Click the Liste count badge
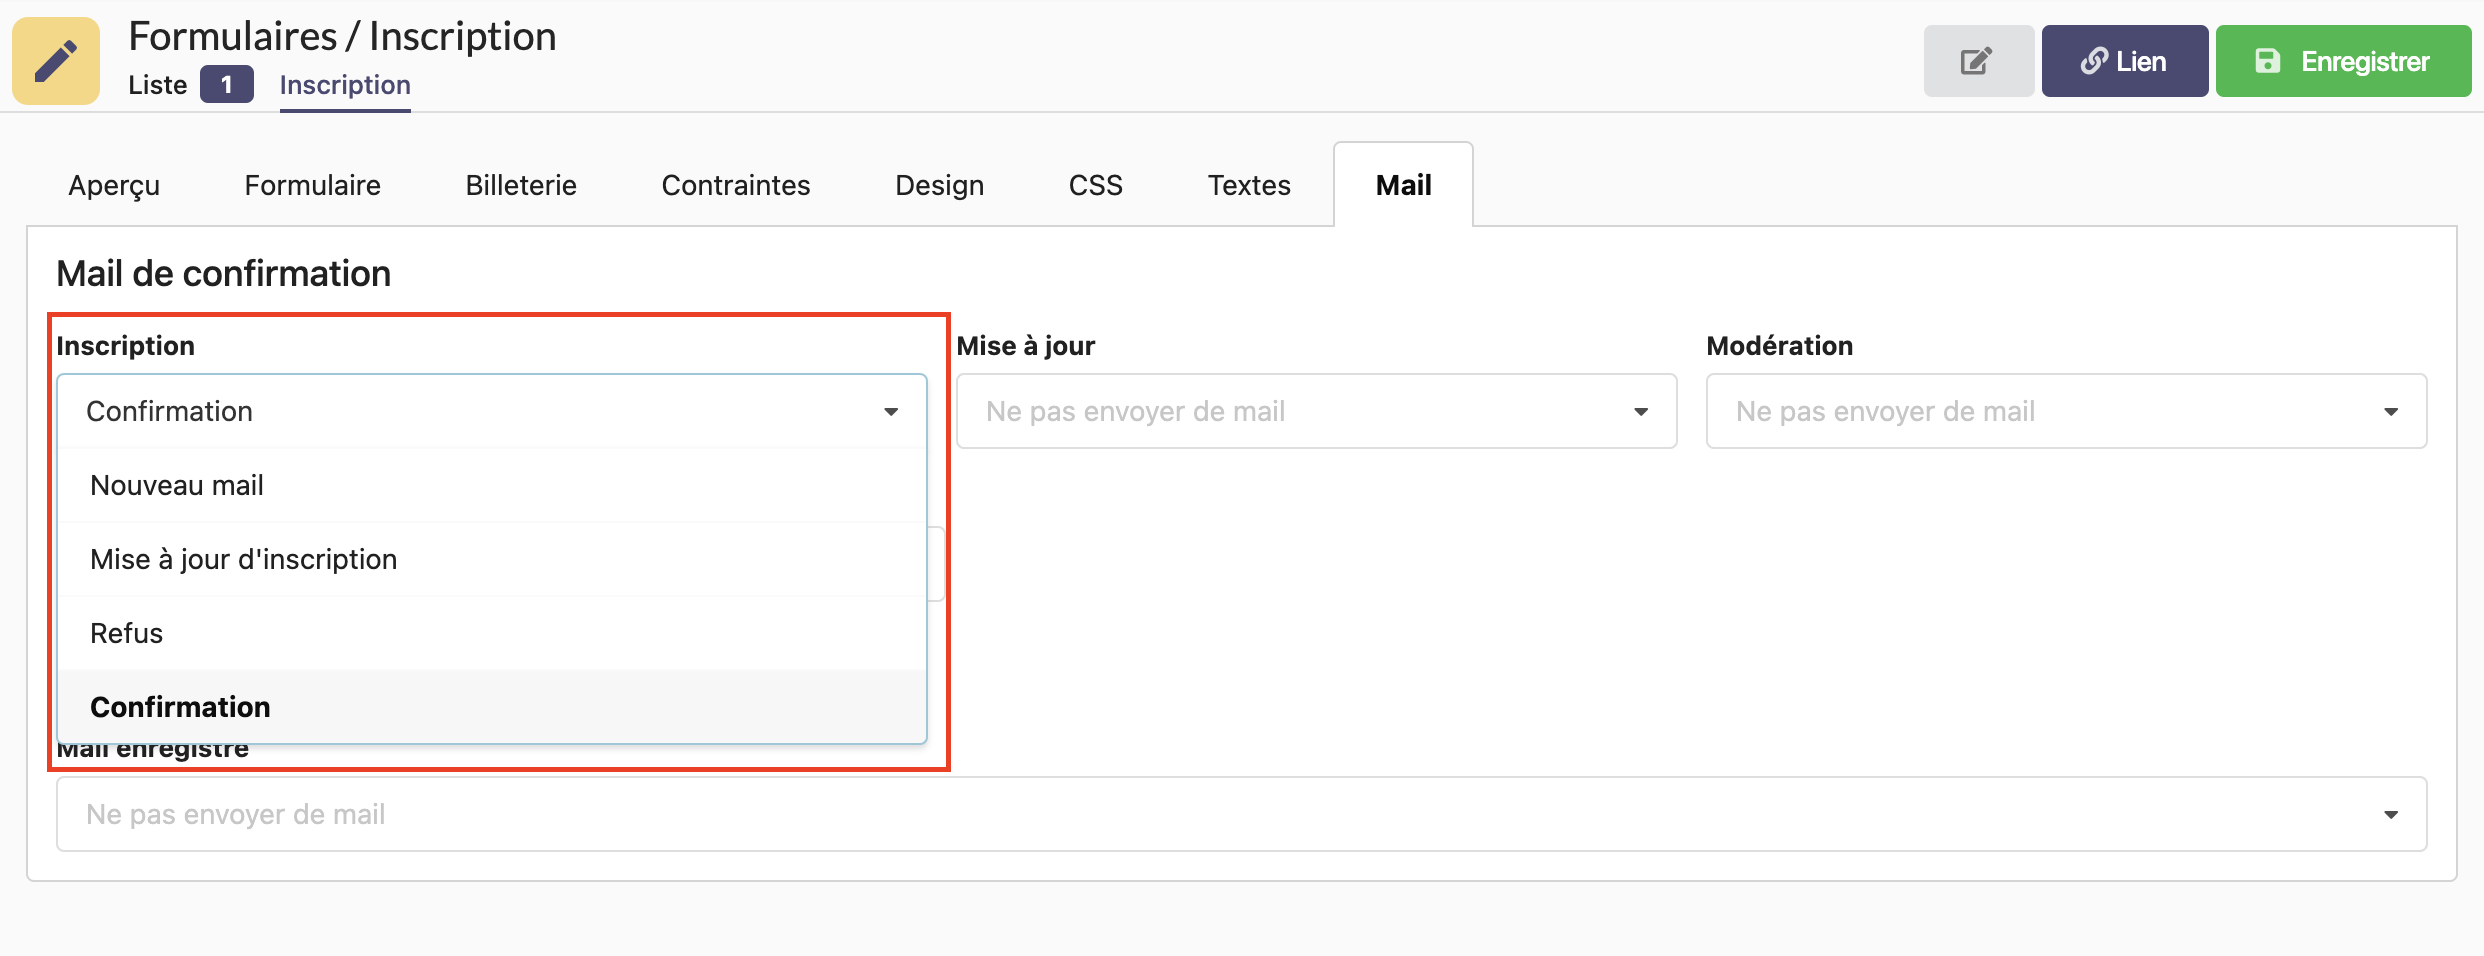2484x956 pixels. click(x=226, y=85)
